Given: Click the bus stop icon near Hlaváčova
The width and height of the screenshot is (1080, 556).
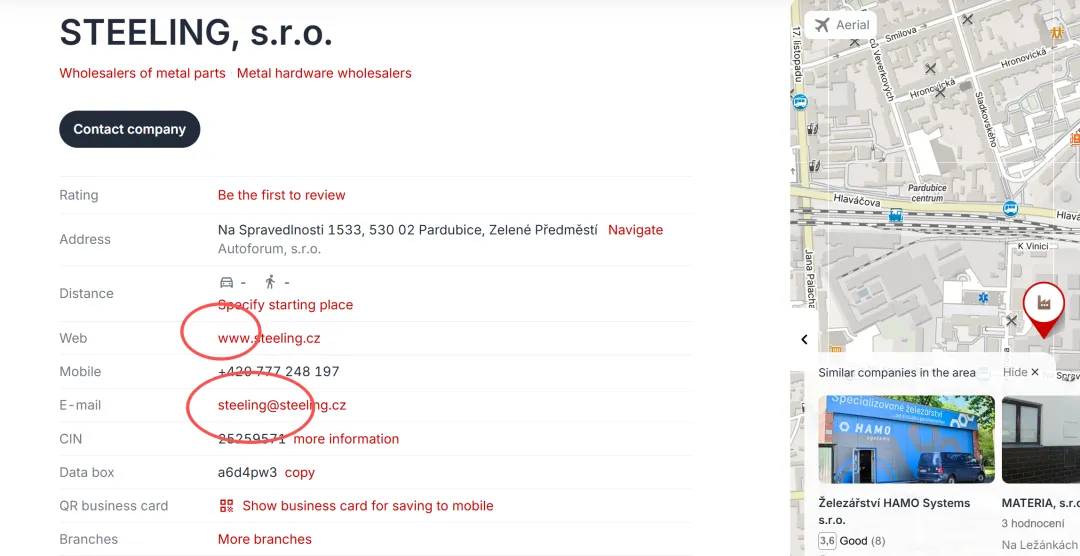Looking at the screenshot, I should pyautogui.click(x=1010, y=208).
